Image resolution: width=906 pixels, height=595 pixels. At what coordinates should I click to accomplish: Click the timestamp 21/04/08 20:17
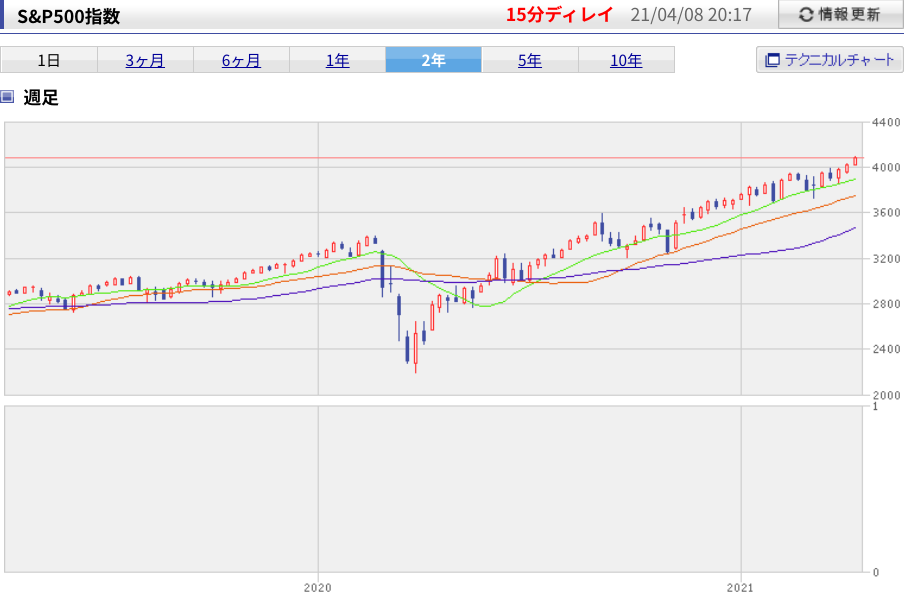691,15
